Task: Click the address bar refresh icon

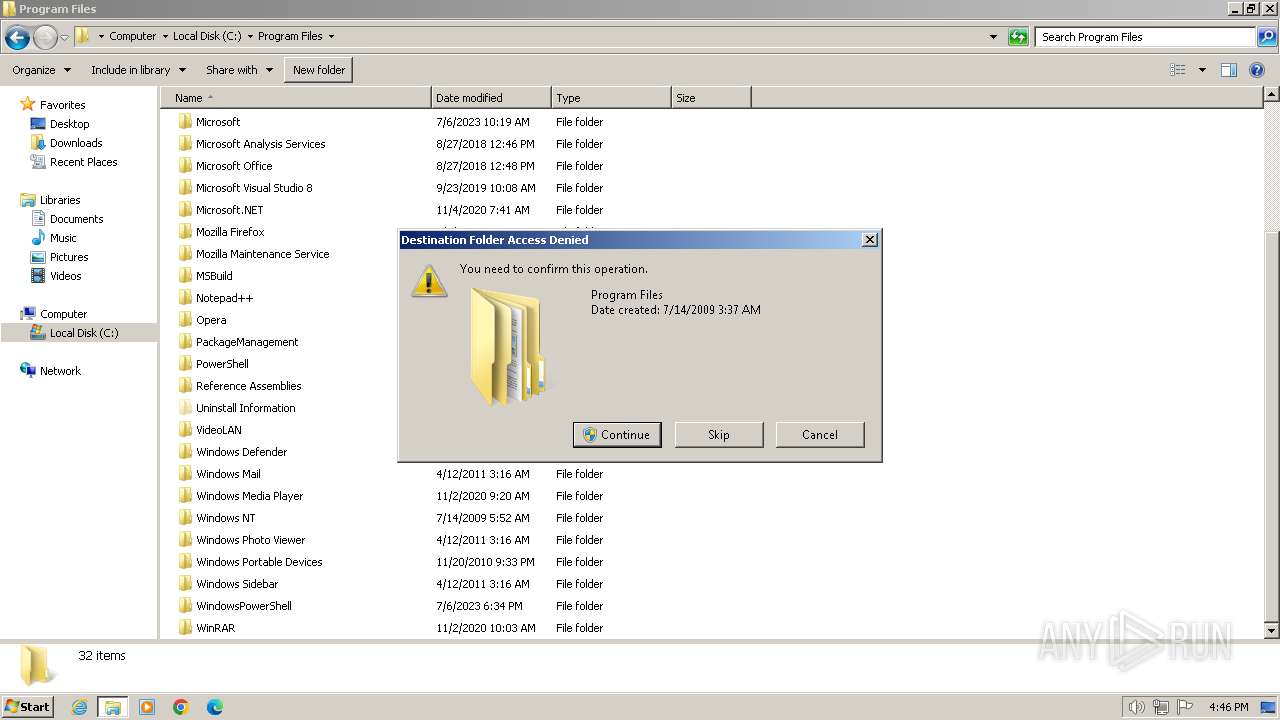Action: point(1018,37)
